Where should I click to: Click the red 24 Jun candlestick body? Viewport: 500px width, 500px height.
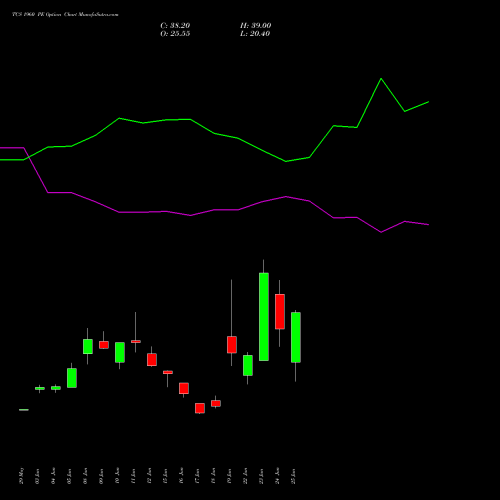coord(280,312)
